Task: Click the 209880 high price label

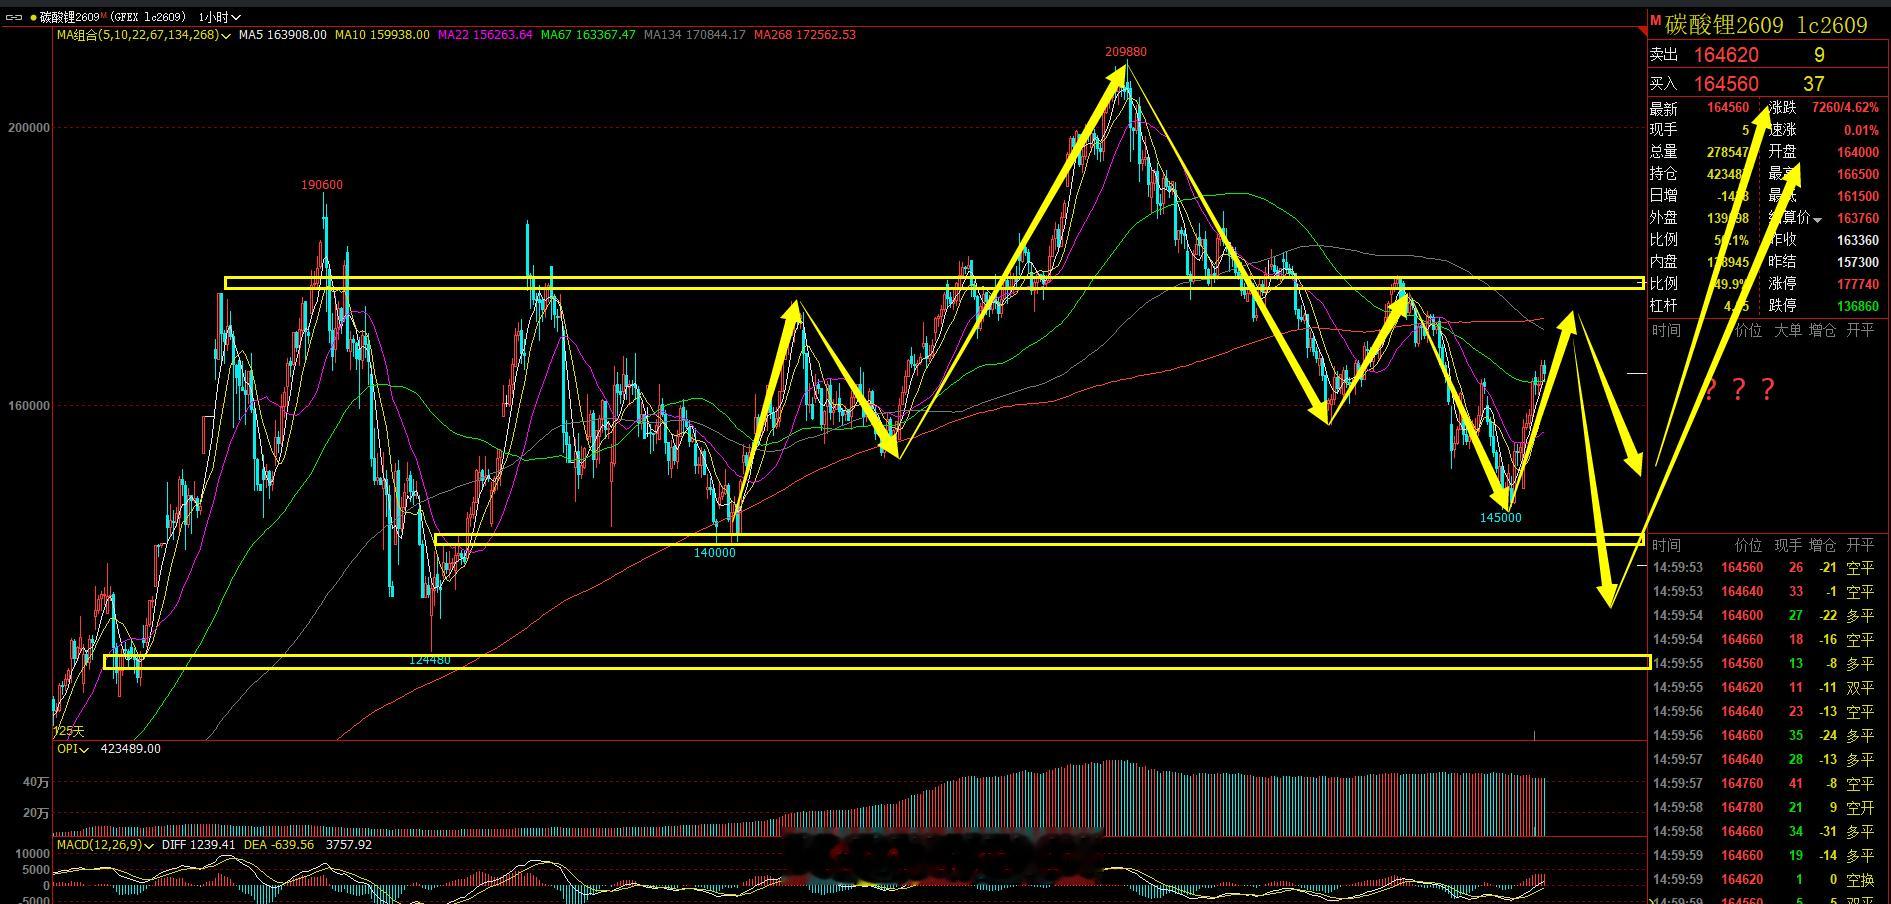Action: 1125,51
